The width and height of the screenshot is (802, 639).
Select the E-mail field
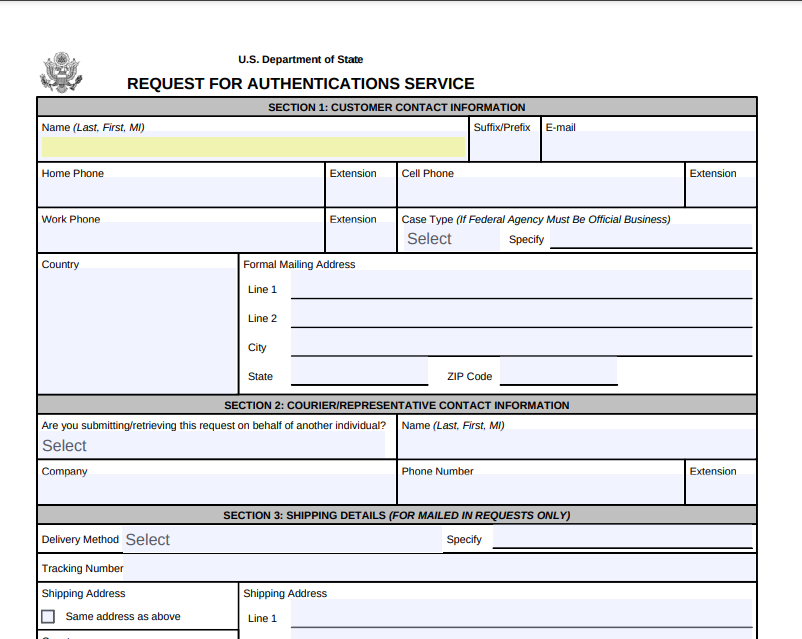[x=648, y=143]
